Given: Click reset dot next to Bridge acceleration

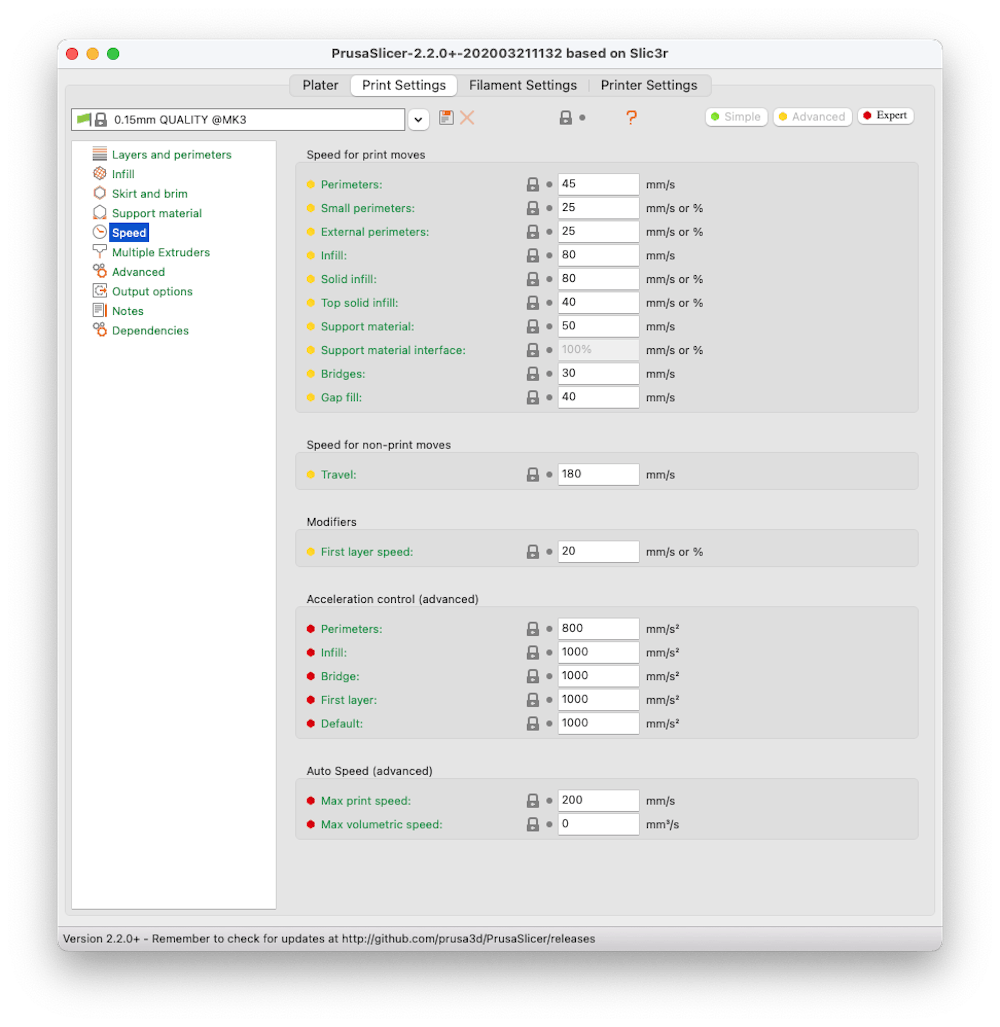Looking at the screenshot, I should click(549, 677).
